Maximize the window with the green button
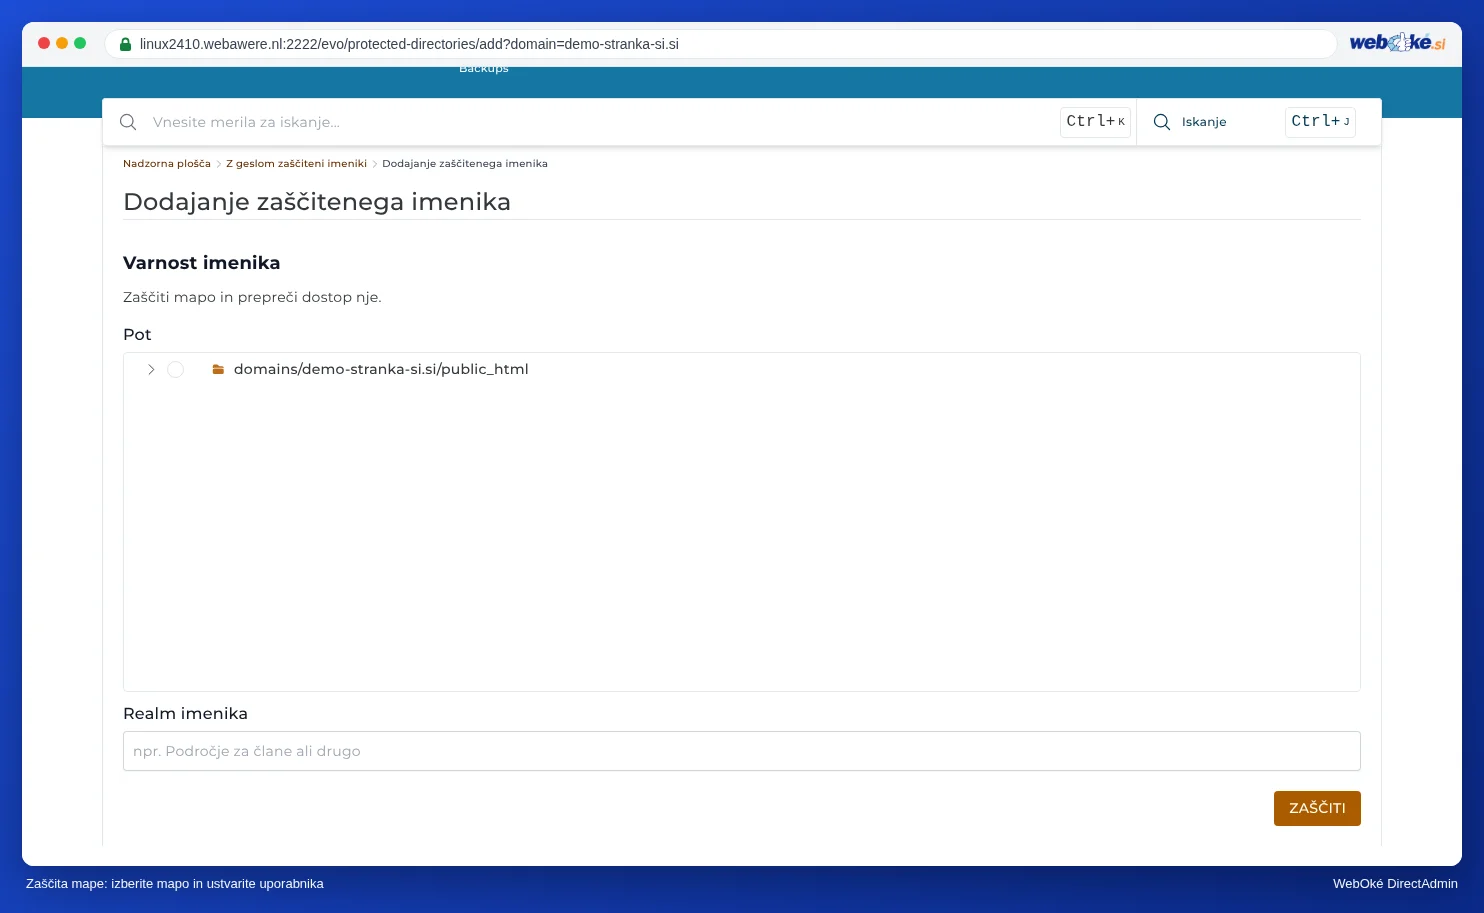Image resolution: width=1484 pixels, height=913 pixels. (80, 43)
